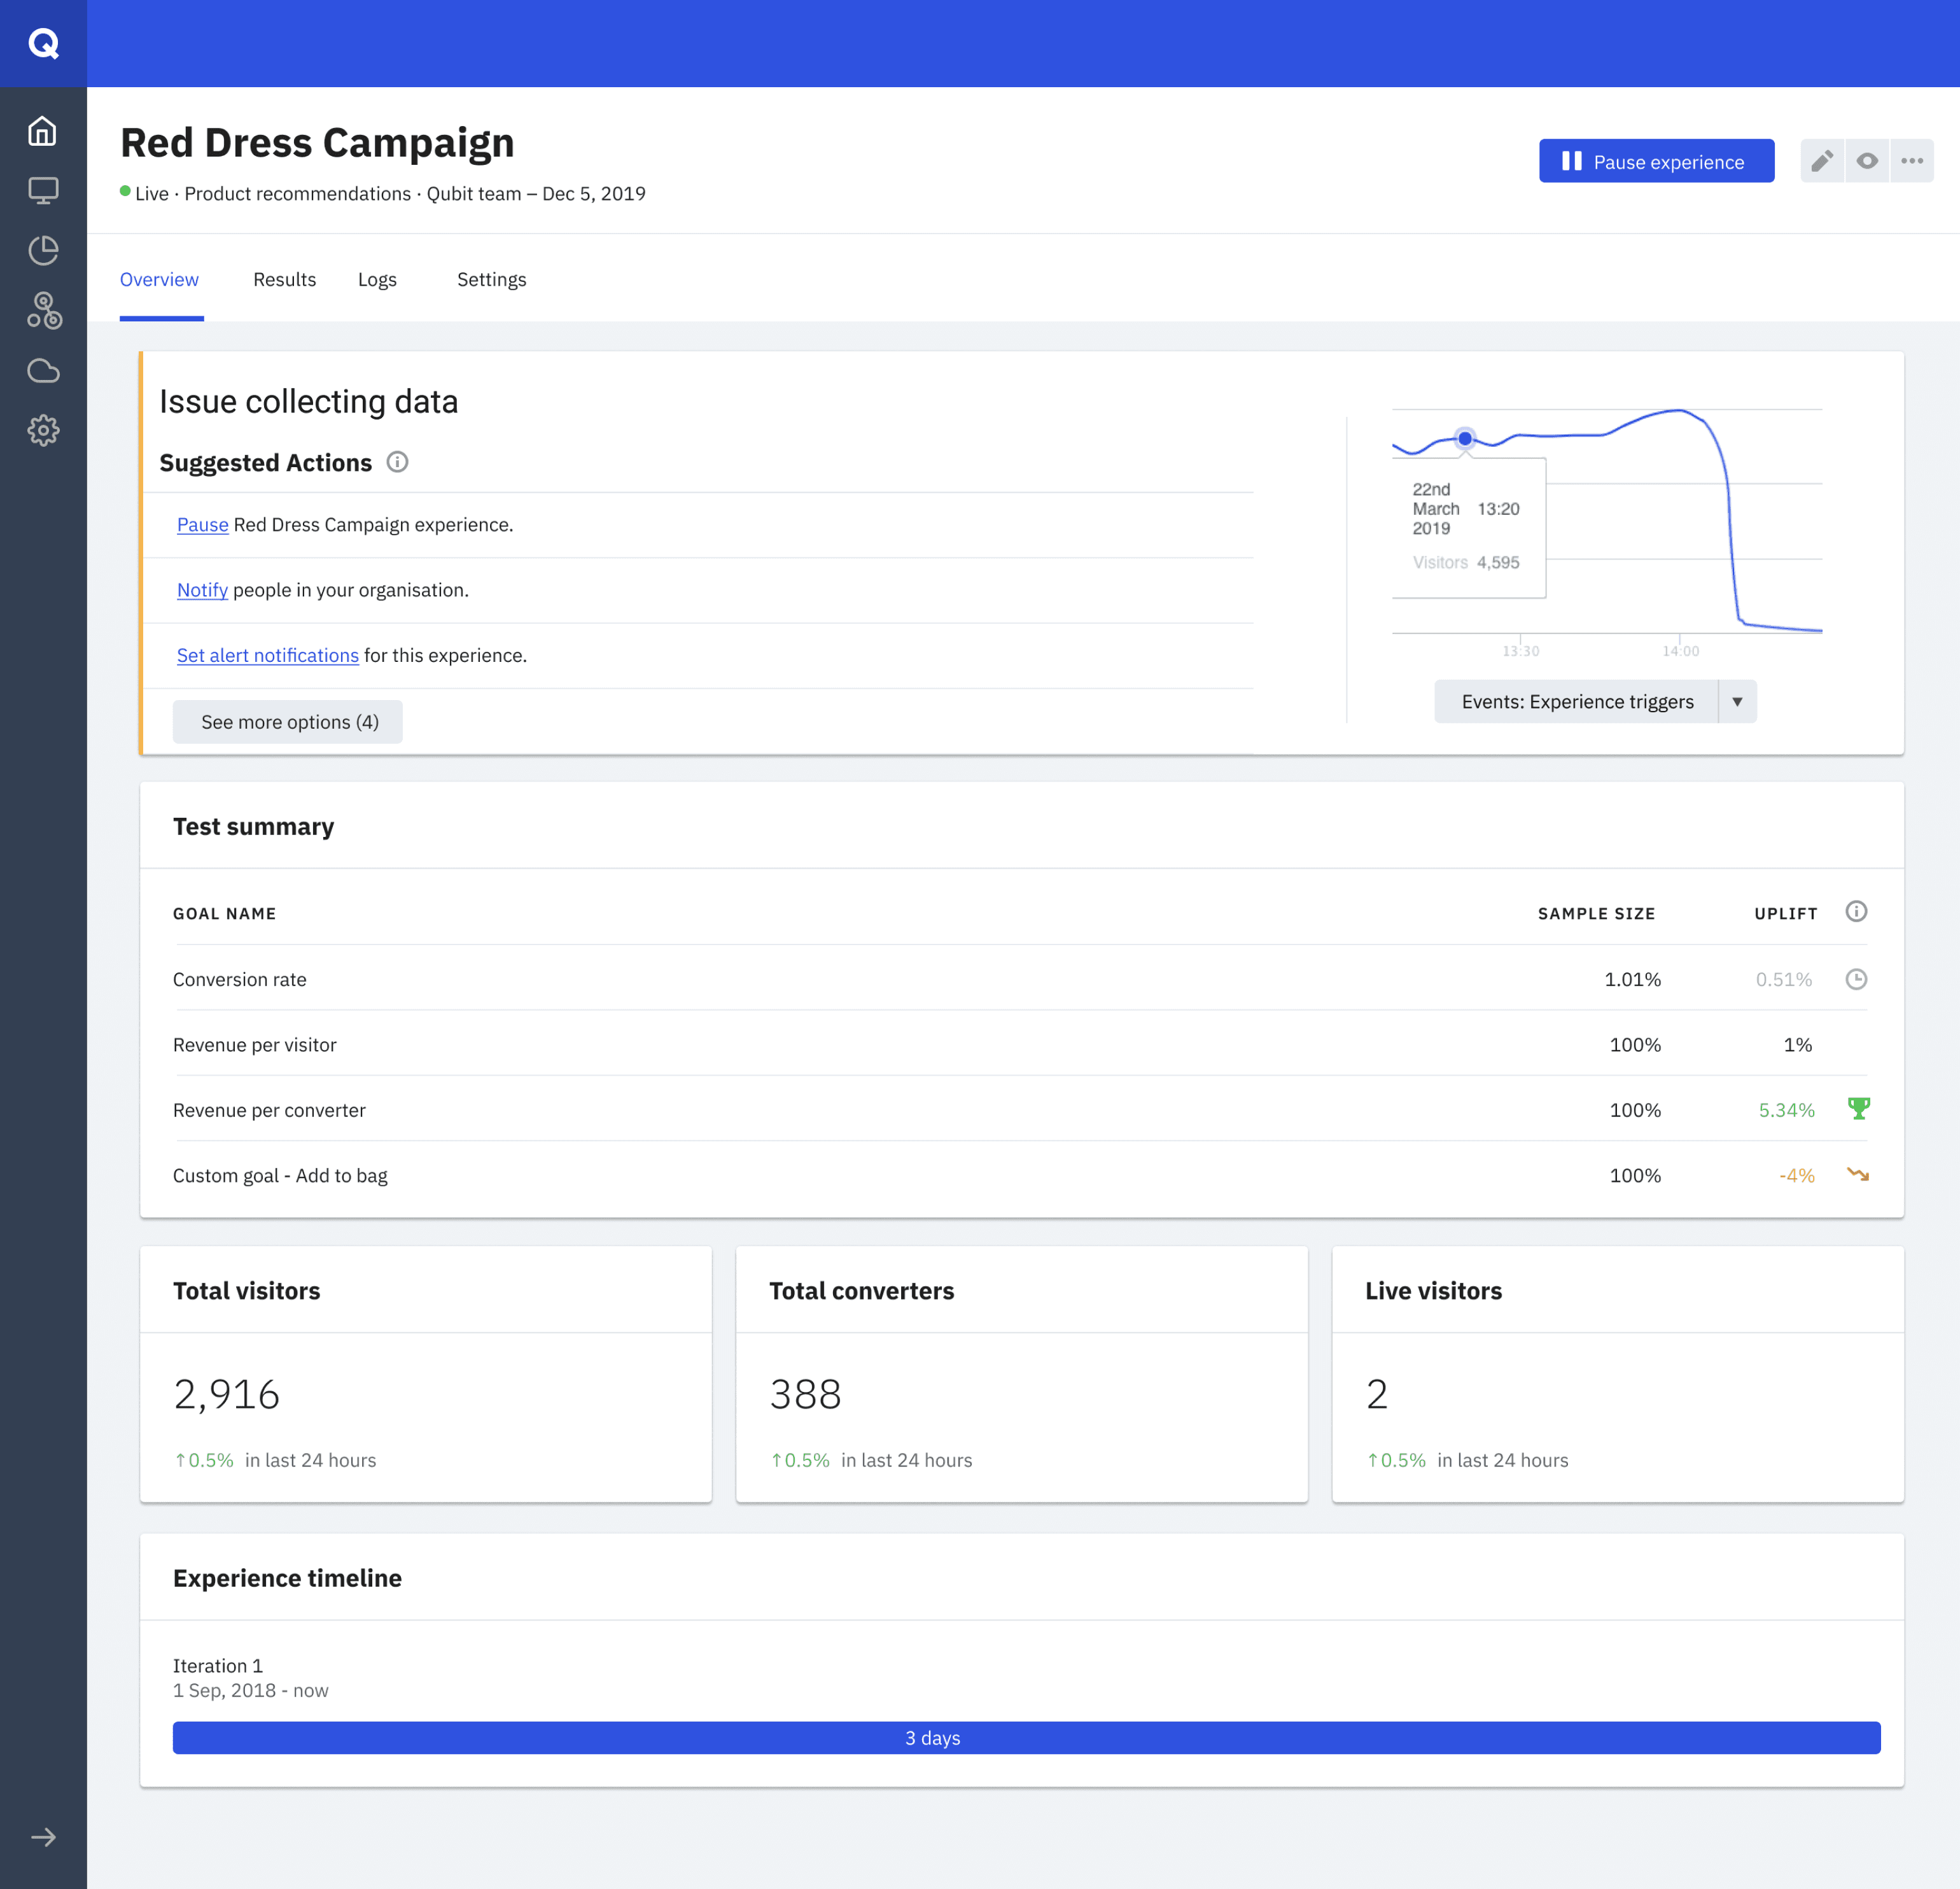This screenshot has height=1889, width=1960.
Task: Click the info icon next to Uplift
Action: (x=1856, y=911)
